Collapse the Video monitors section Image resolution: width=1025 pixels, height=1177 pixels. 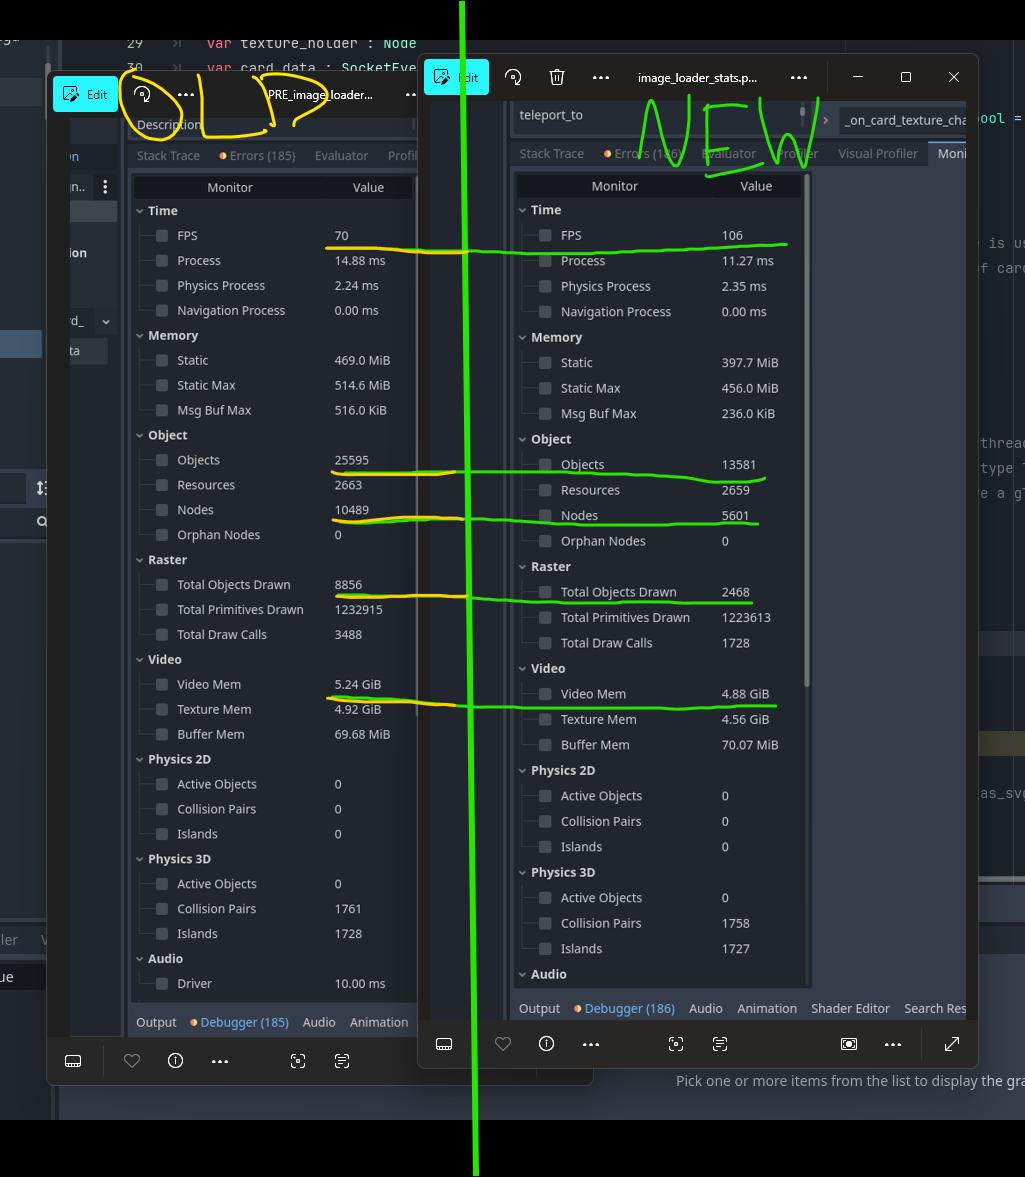(523, 668)
